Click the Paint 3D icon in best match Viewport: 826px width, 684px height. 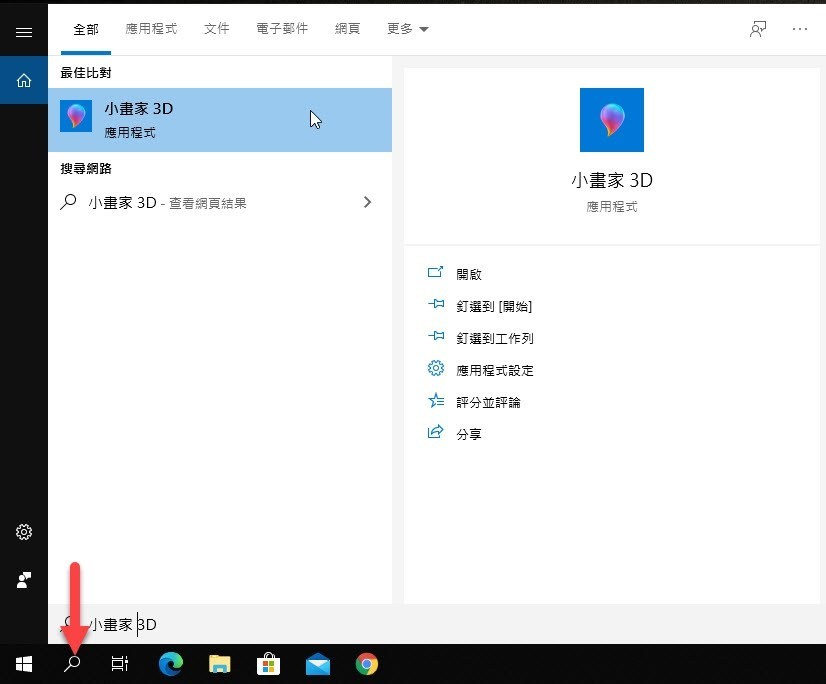[76, 115]
